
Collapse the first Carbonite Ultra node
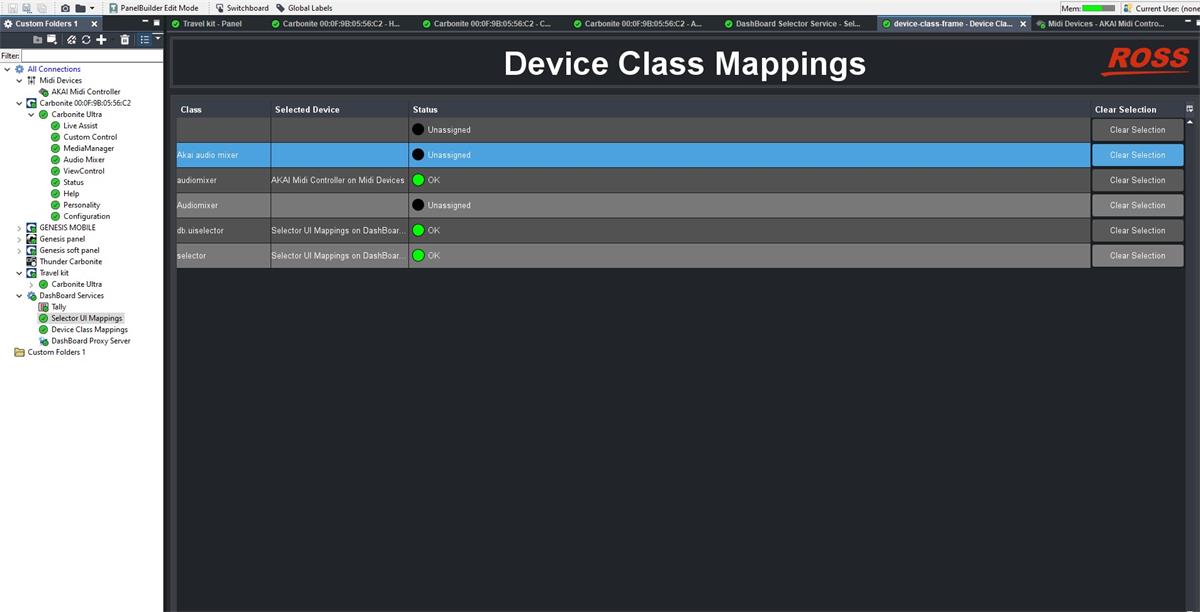31,114
